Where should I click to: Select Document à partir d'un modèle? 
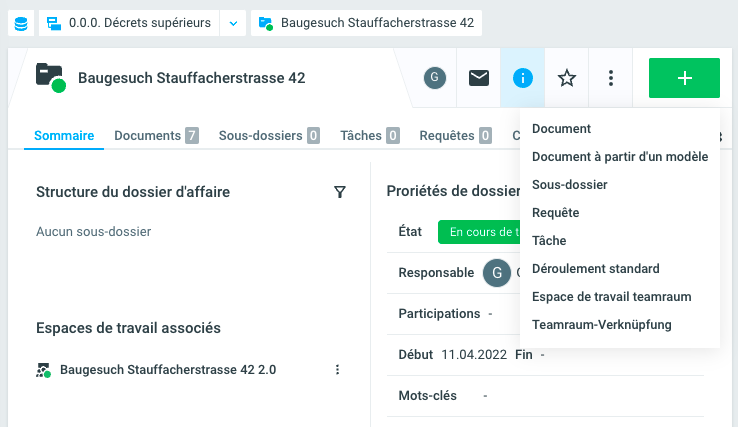(620, 157)
